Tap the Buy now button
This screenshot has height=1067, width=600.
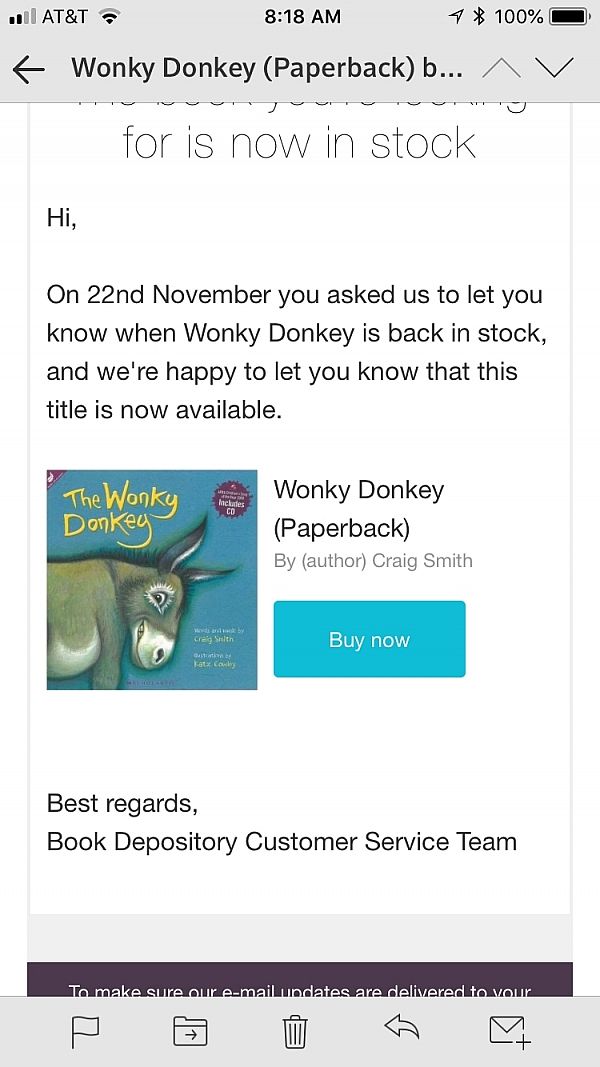[369, 639]
